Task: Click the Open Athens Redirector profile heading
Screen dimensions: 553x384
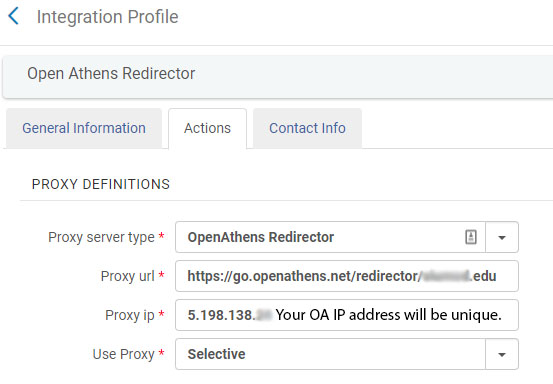Action: pyautogui.click(x=111, y=74)
